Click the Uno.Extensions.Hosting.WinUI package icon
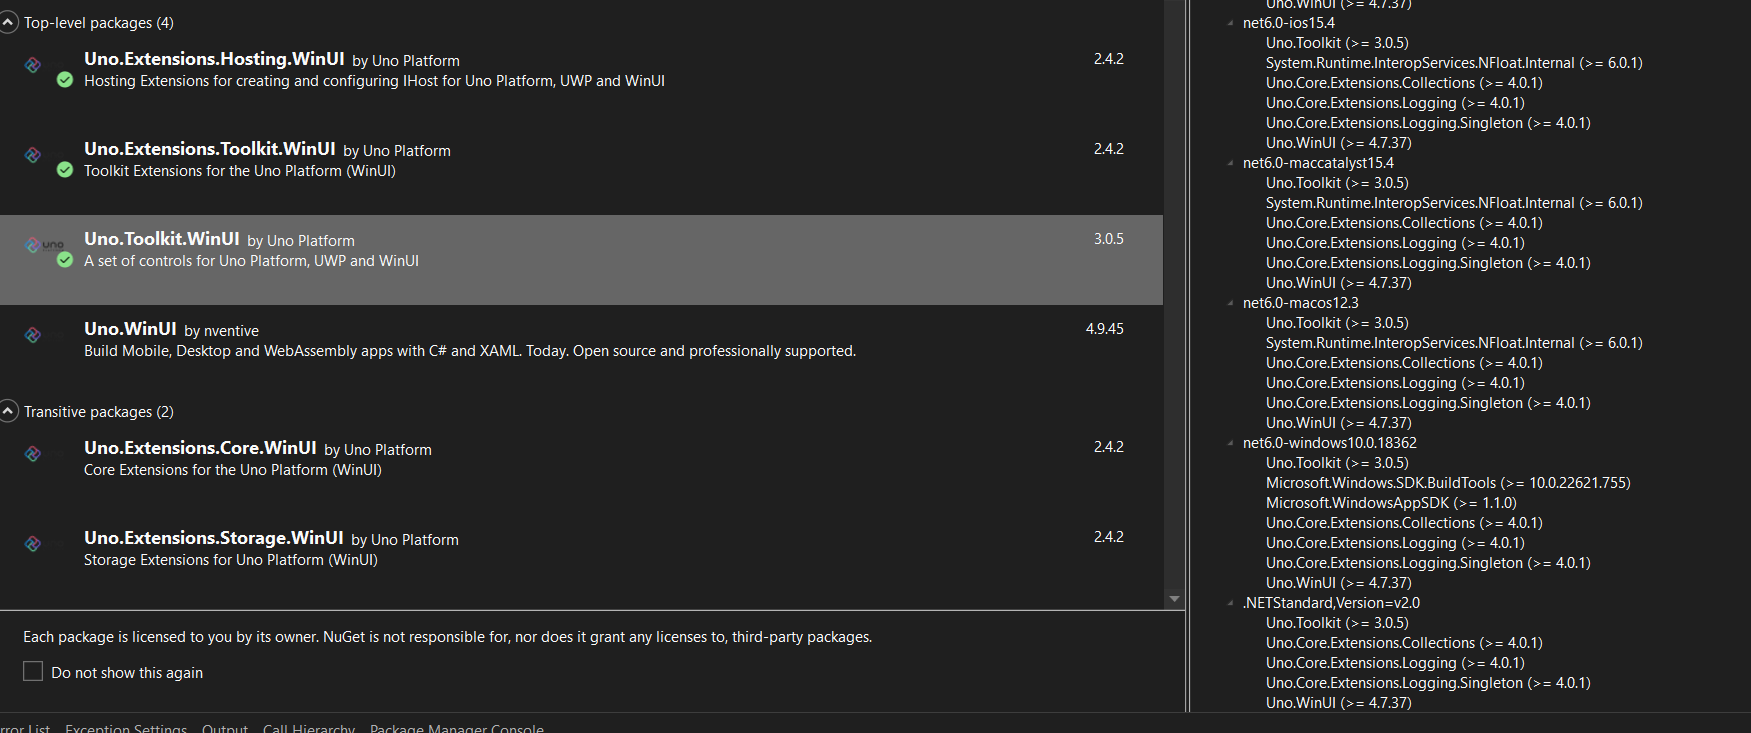The width and height of the screenshot is (1751, 733). pos(32,65)
